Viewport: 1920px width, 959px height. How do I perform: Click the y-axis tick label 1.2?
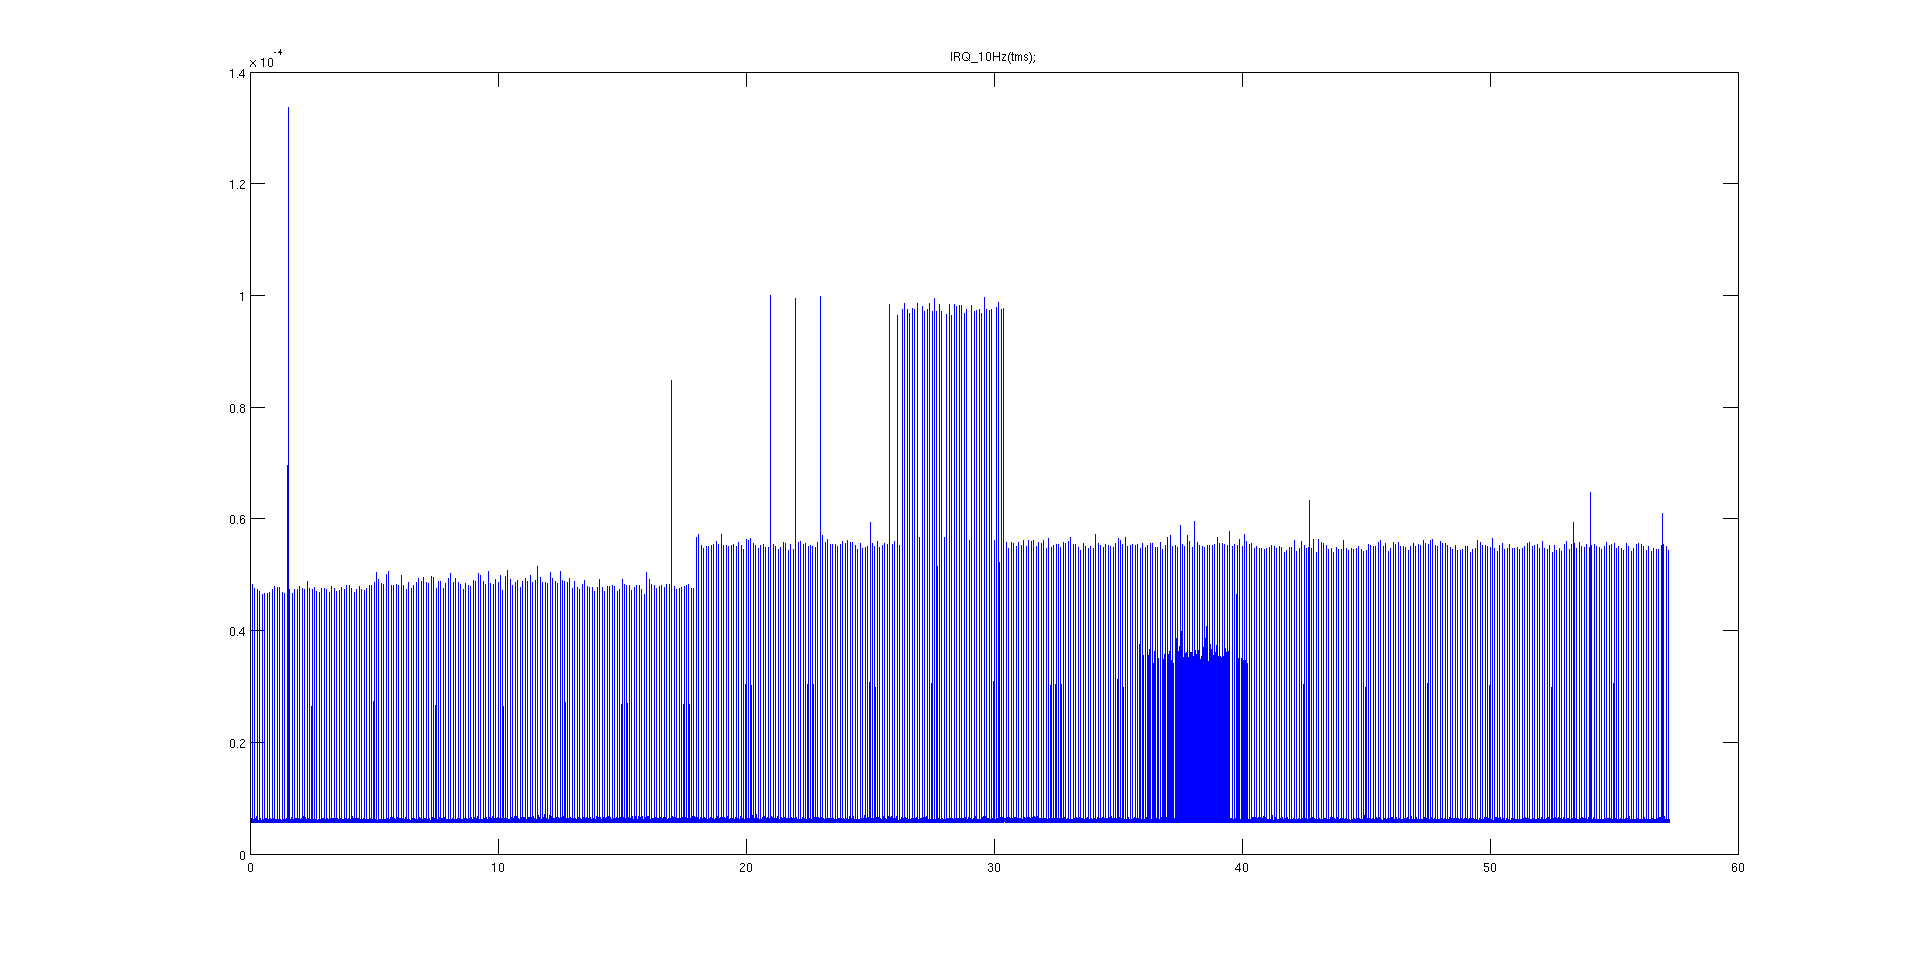(237, 184)
